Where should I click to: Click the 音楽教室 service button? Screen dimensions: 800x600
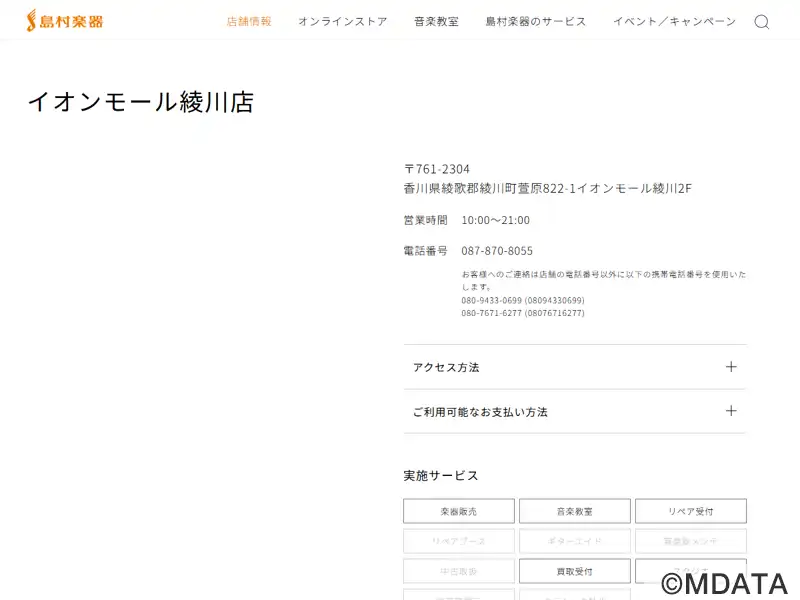575,511
